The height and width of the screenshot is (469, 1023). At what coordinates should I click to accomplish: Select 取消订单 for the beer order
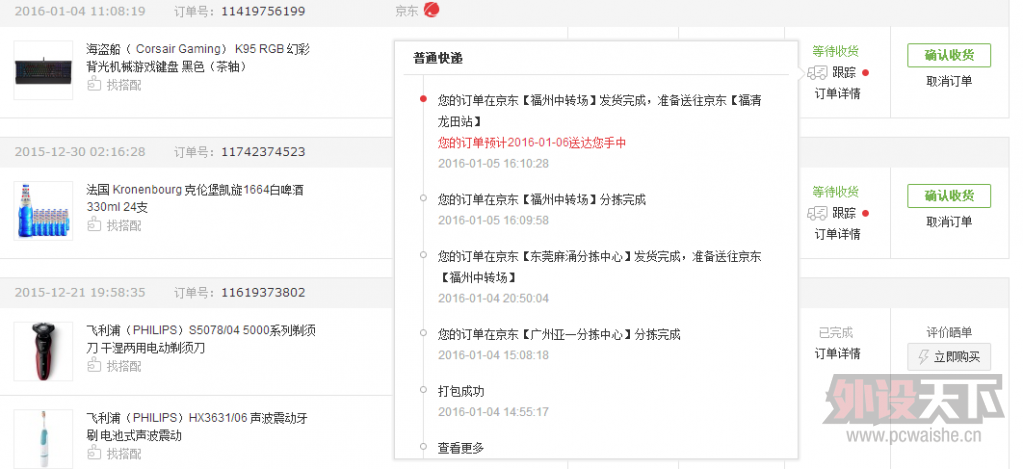pyautogui.click(x=948, y=222)
